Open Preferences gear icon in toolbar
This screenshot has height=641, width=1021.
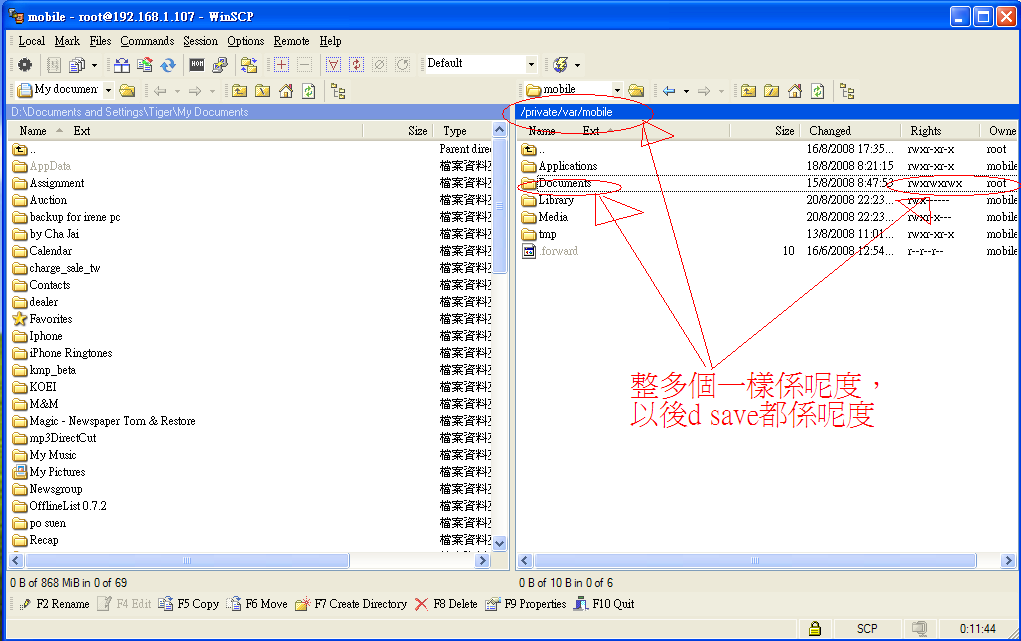click(x=25, y=65)
